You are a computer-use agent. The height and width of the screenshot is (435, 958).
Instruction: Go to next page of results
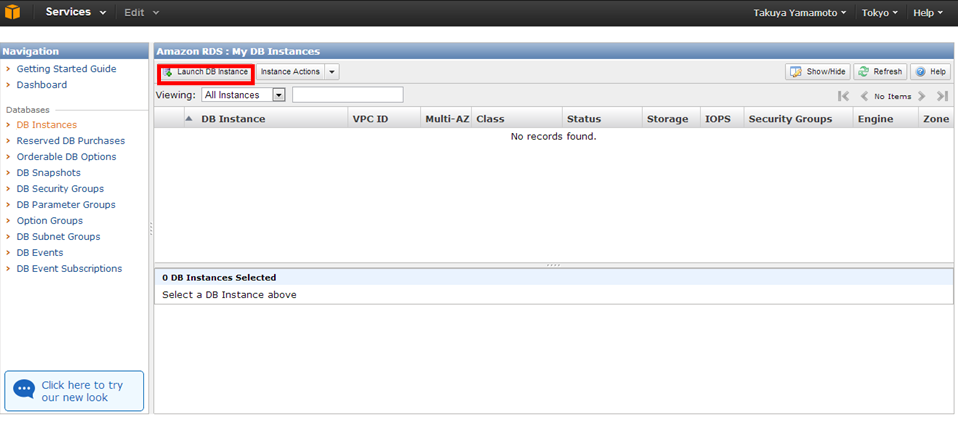coord(922,96)
